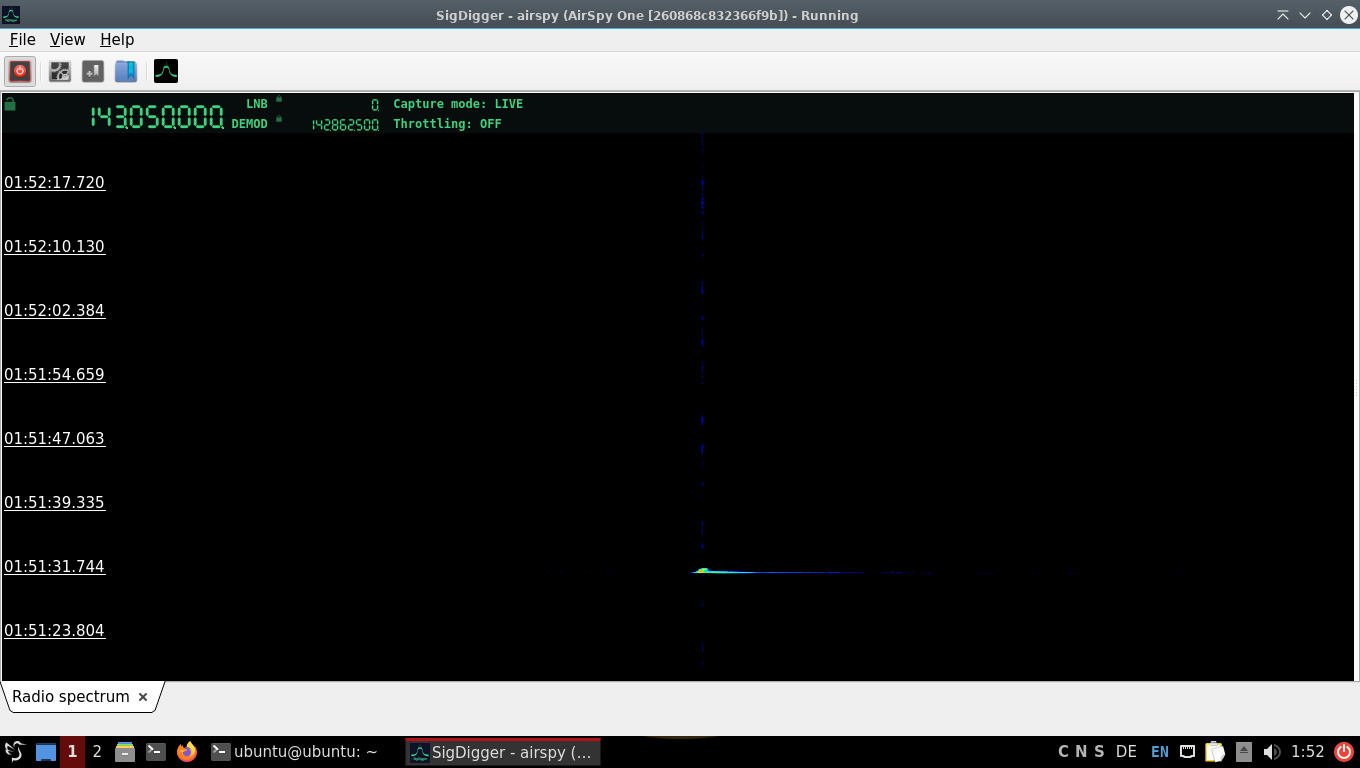
Task: Stop the capture with the red power button
Action: (20, 71)
